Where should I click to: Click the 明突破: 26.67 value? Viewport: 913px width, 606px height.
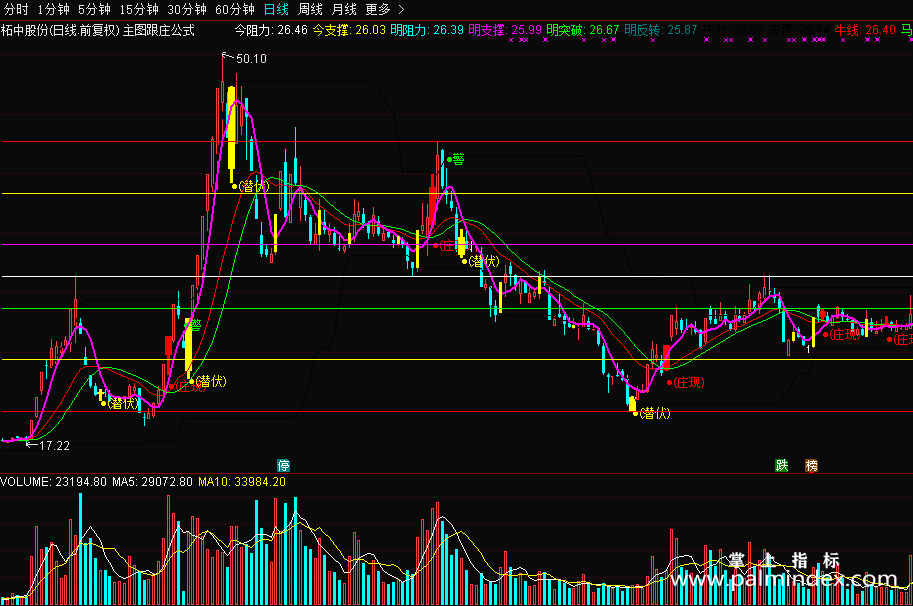583,30
